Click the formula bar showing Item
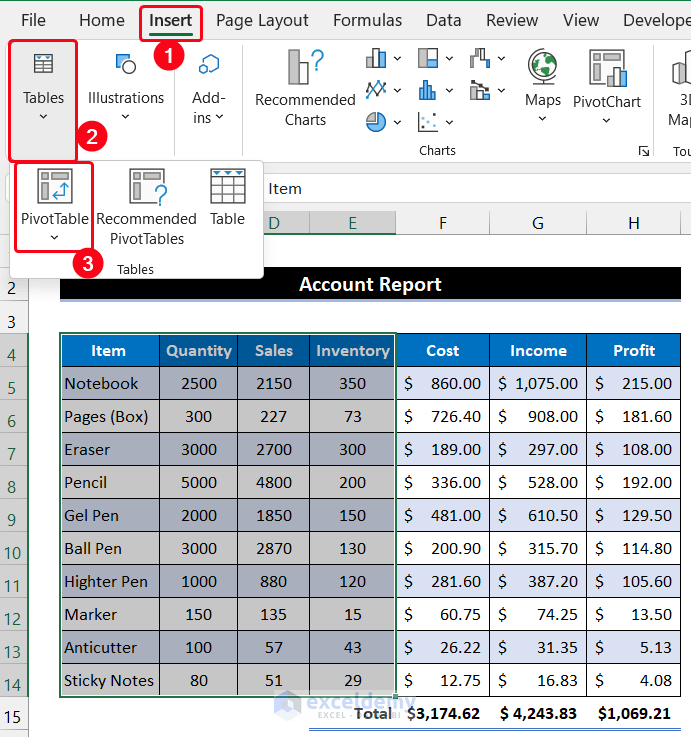The image size is (691, 737). 475,188
